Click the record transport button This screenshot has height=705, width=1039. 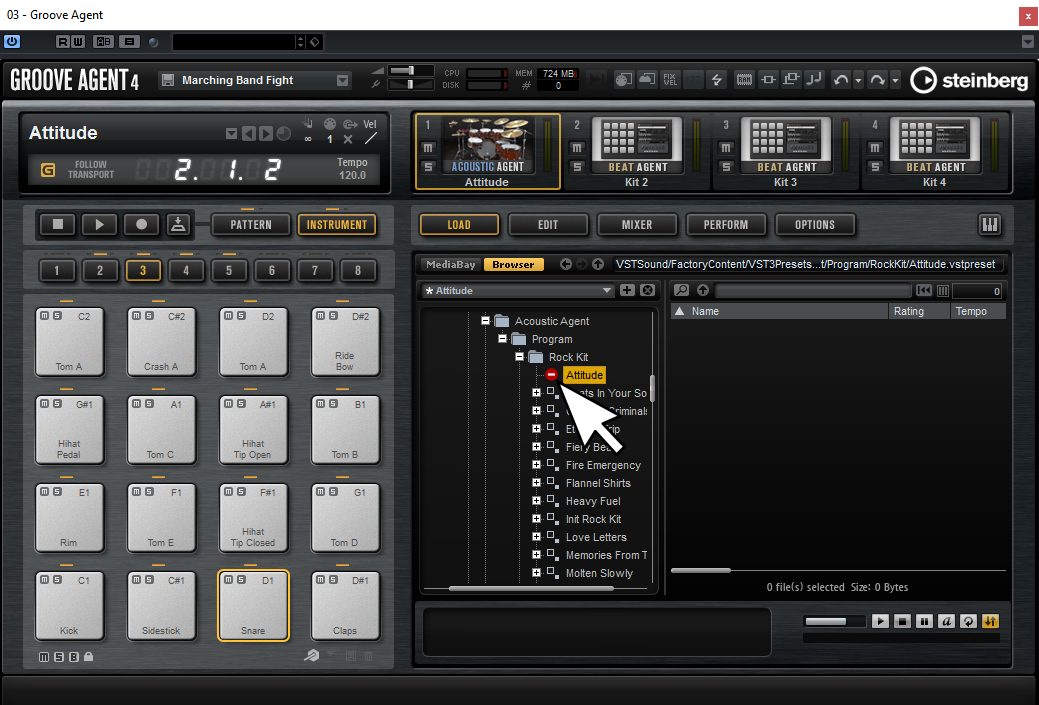coord(141,225)
